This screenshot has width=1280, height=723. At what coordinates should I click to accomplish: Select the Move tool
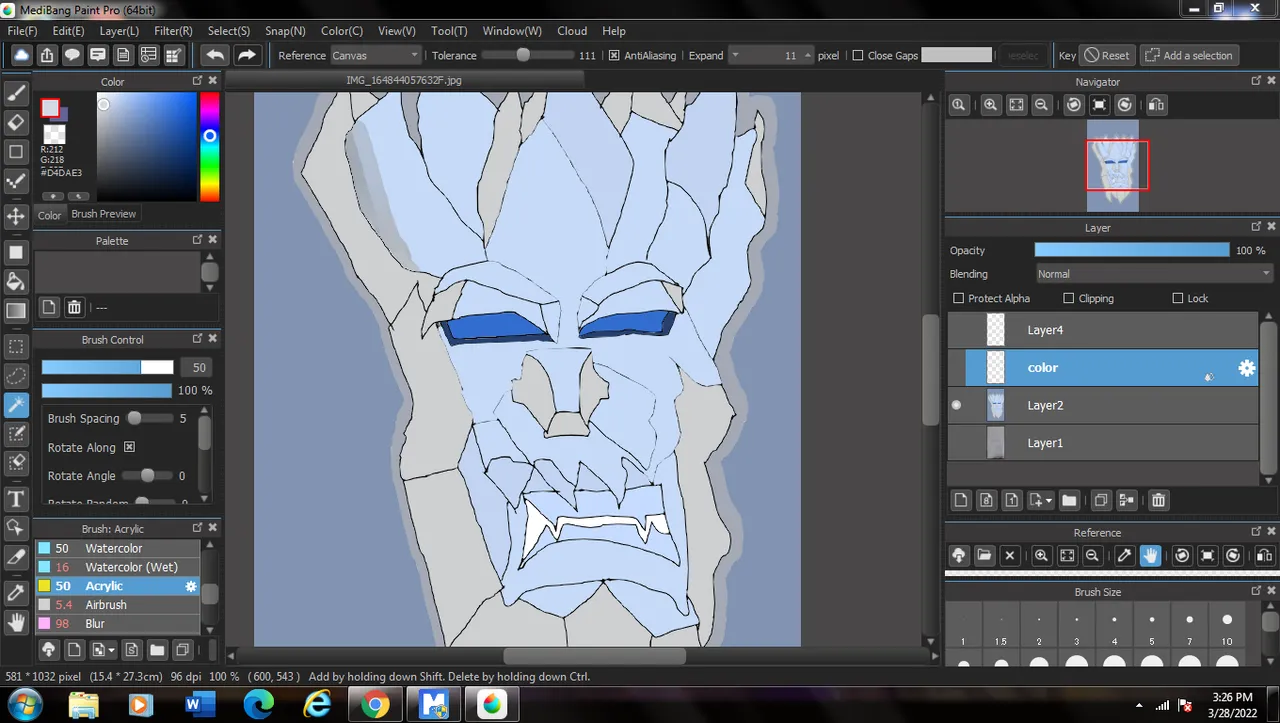pyautogui.click(x=16, y=216)
